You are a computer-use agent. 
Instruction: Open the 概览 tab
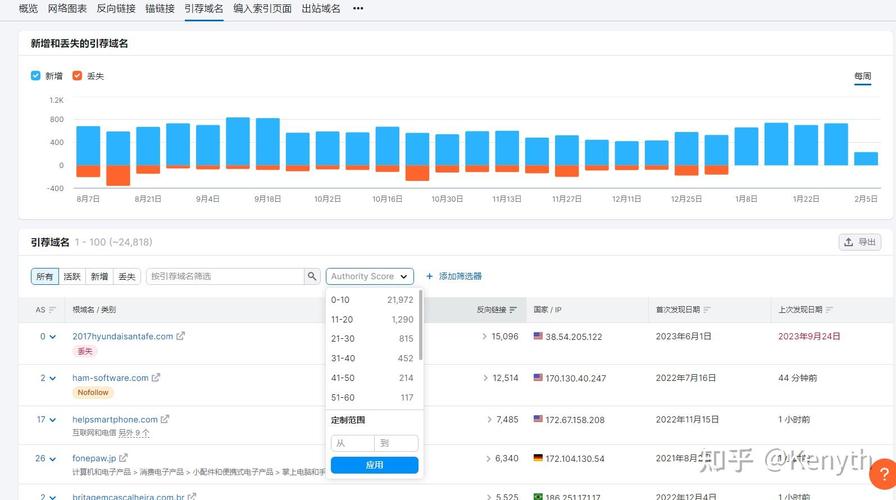pos(28,9)
